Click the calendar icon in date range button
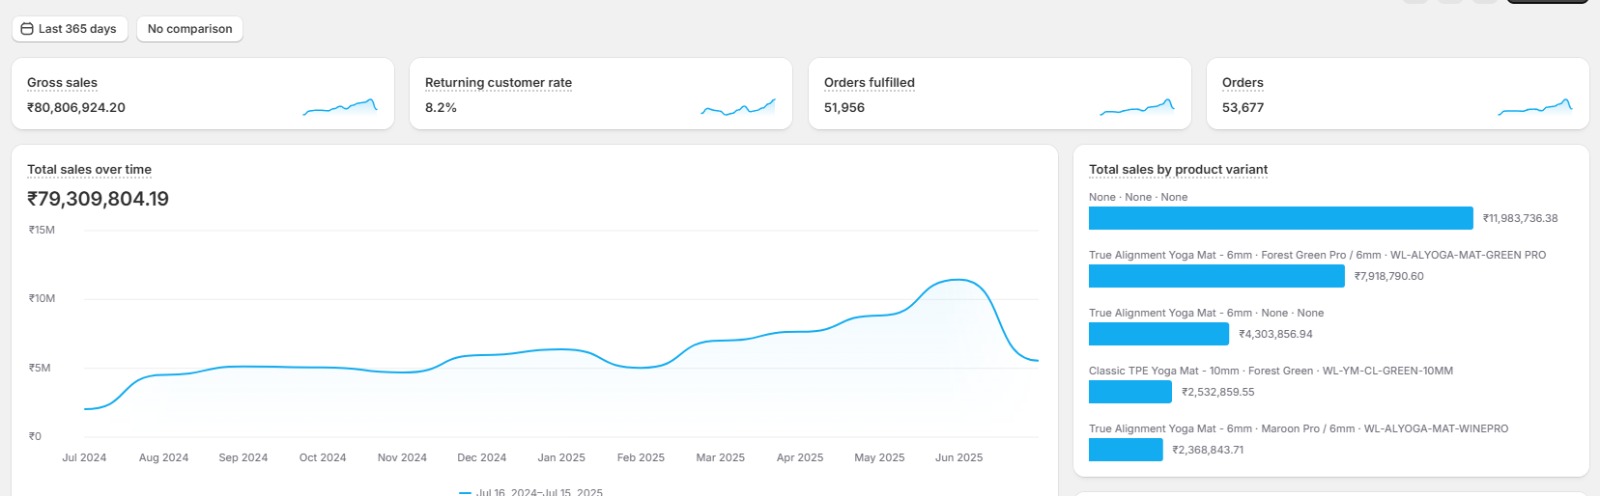The height and width of the screenshot is (496, 1600). tap(27, 29)
